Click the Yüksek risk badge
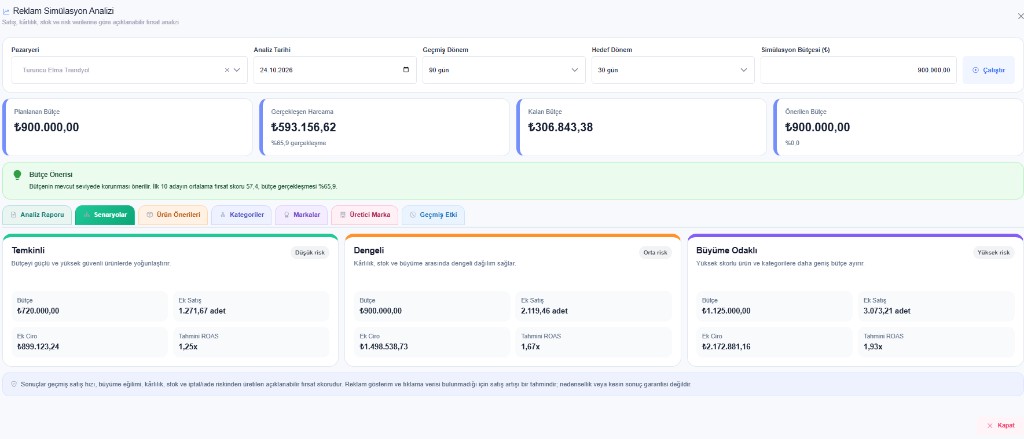The image size is (1024, 439). click(994, 253)
